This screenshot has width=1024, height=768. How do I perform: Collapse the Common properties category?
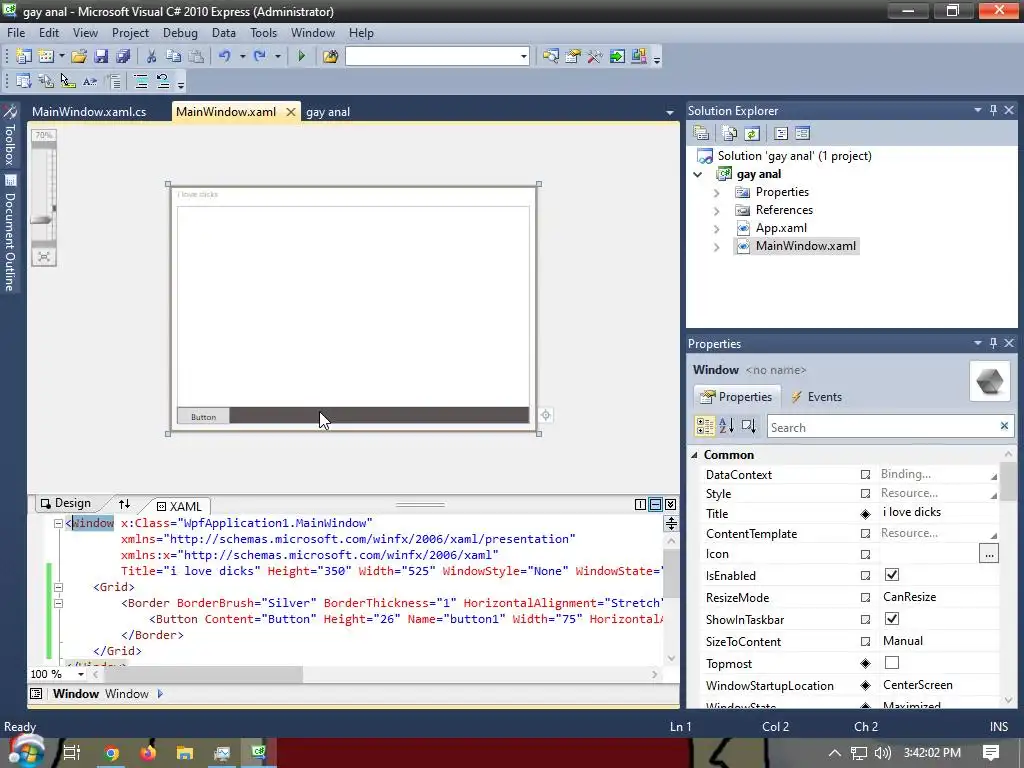[x=694, y=455]
